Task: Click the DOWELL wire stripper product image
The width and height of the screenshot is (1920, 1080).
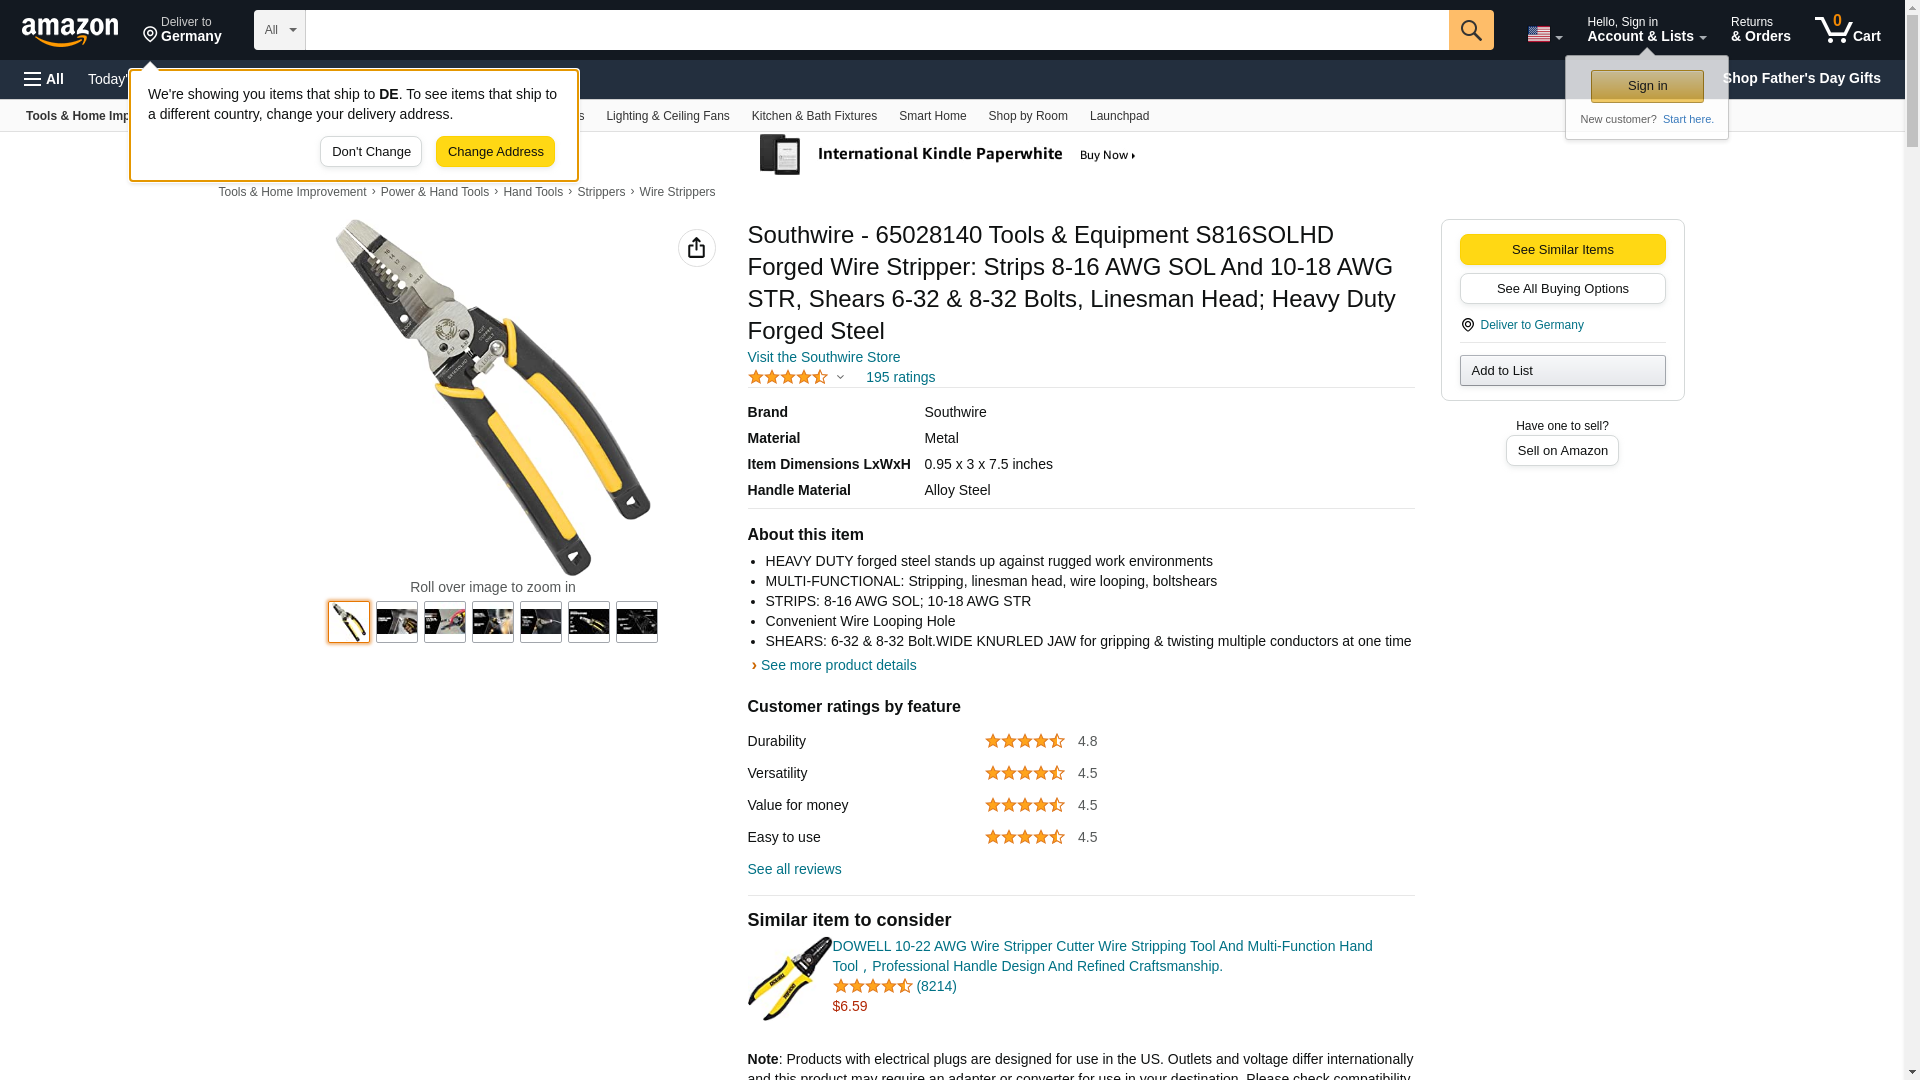Action: (x=789, y=978)
